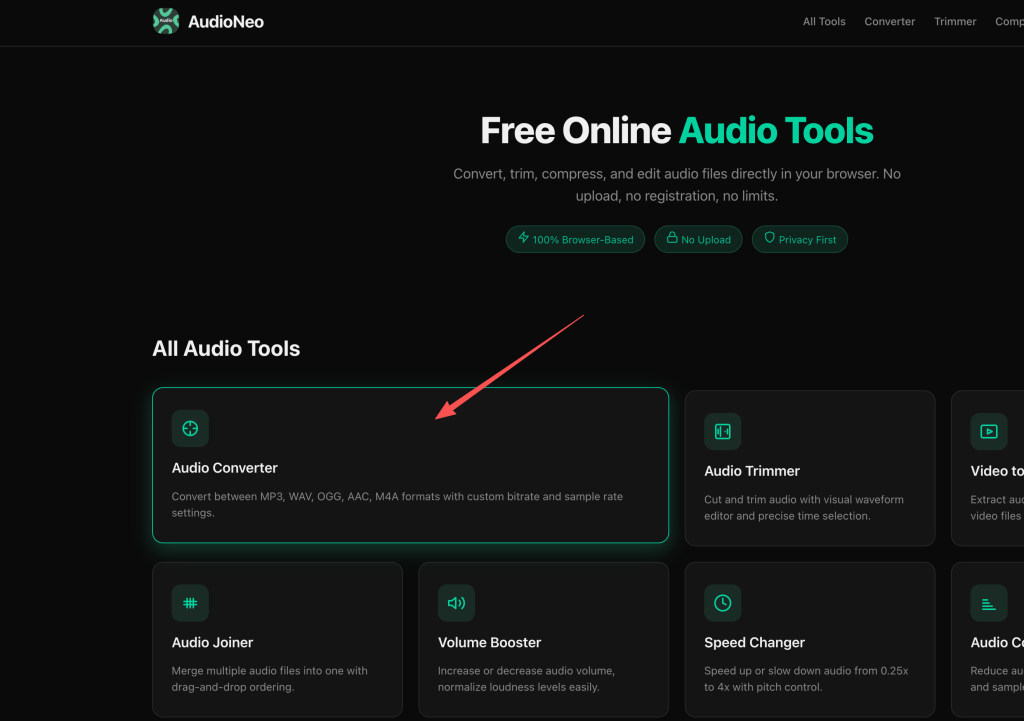1024x721 pixels.
Task: Click the Audio Trimmer icon
Action: tap(722, 432)
